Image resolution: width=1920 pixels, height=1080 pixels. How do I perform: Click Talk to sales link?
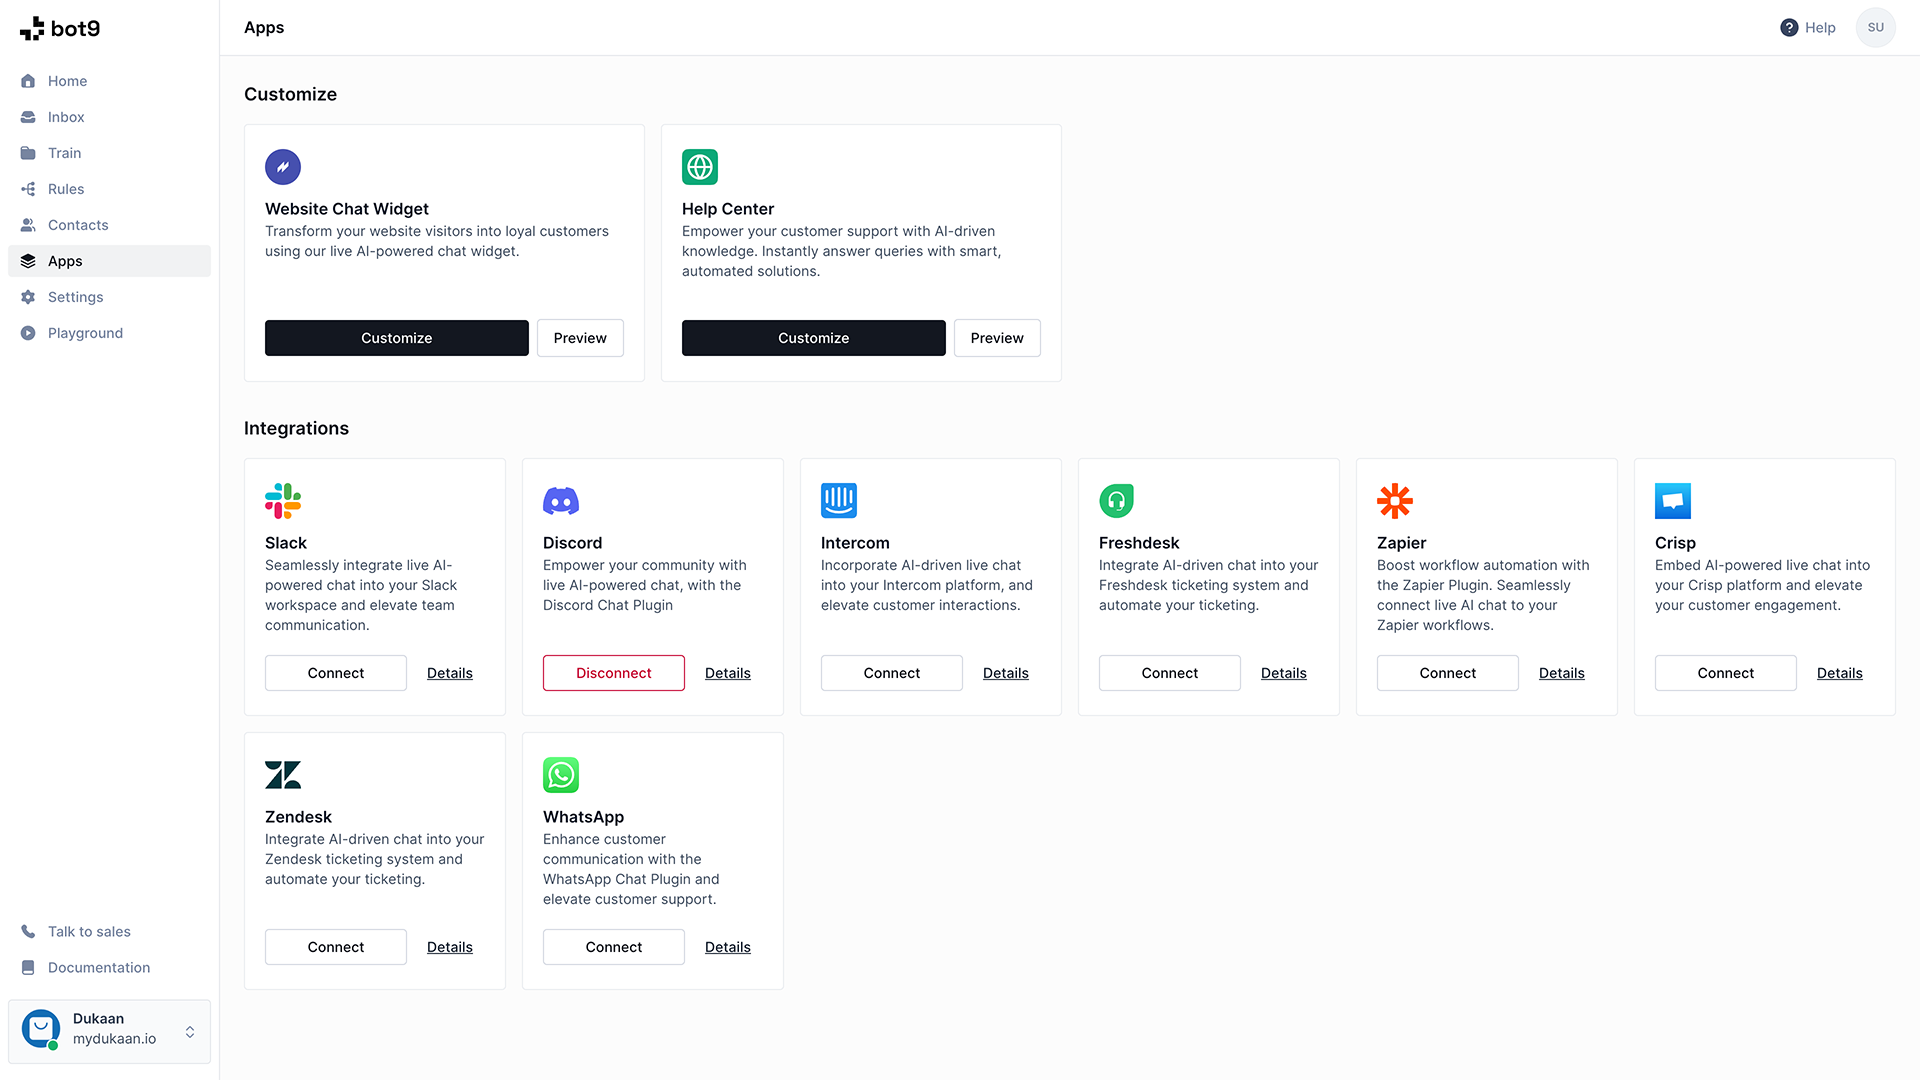(88, 931)
